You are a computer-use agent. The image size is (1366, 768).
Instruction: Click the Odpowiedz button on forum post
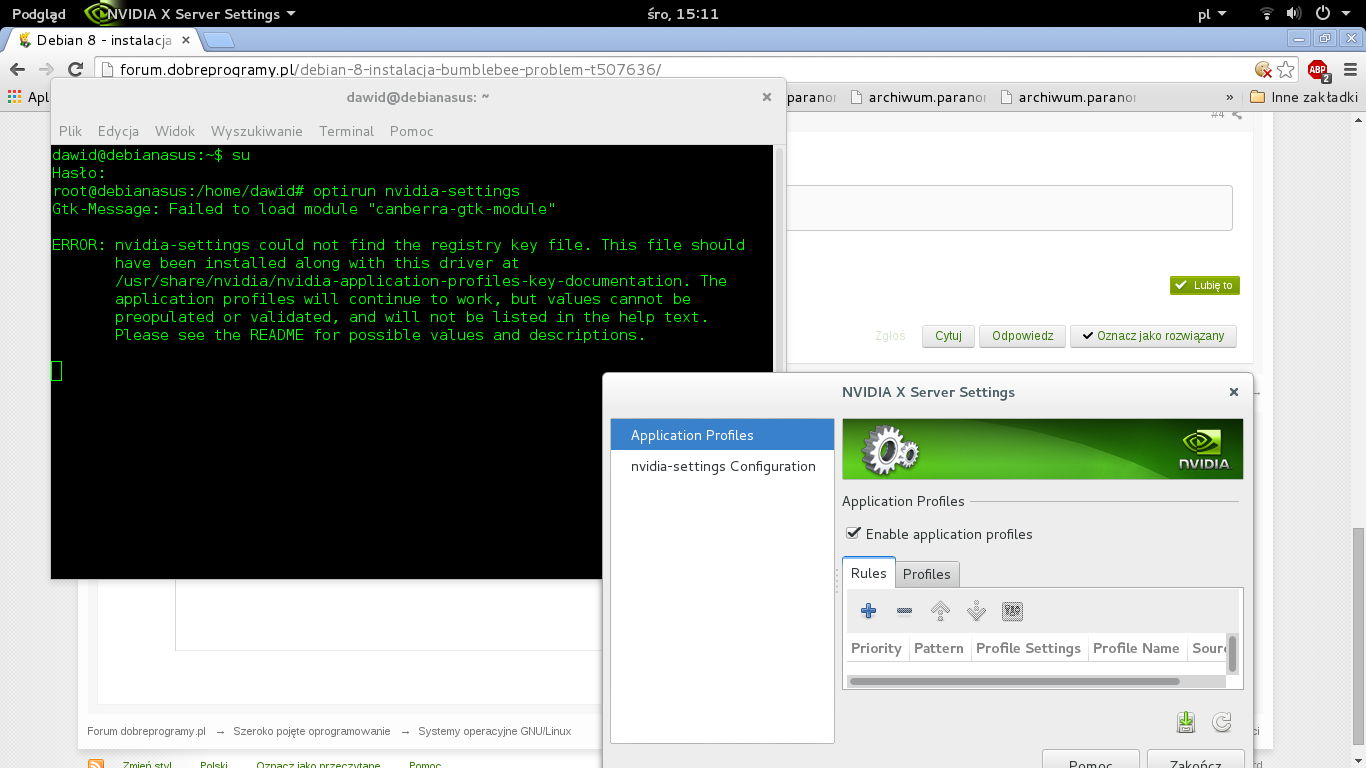coord(1022,336)
